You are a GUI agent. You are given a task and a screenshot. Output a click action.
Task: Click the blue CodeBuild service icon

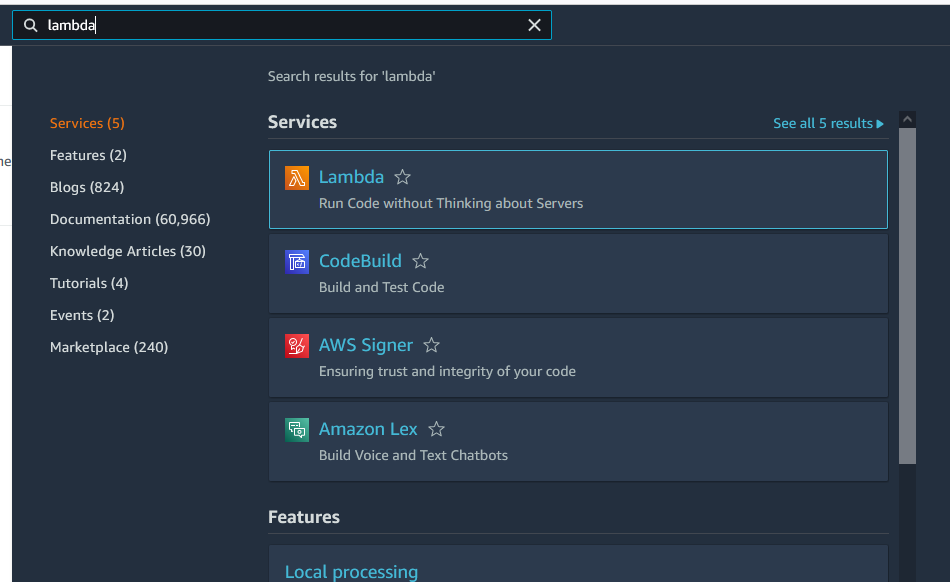[x=297, y=262]
